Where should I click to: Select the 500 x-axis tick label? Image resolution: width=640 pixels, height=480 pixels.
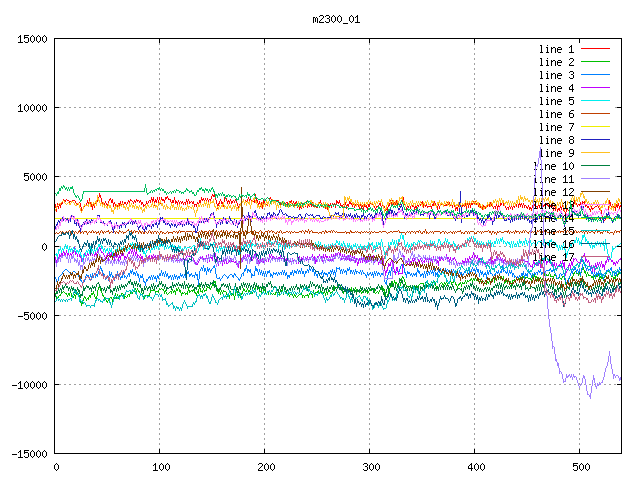click(579, 467)
